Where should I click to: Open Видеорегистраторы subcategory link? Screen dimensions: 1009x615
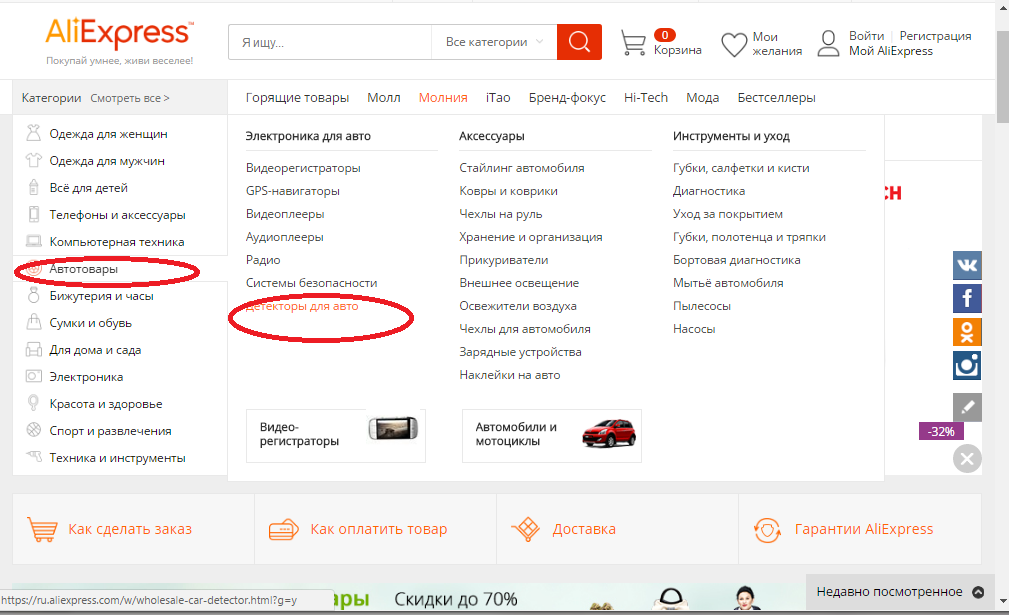tap(303, 168)
